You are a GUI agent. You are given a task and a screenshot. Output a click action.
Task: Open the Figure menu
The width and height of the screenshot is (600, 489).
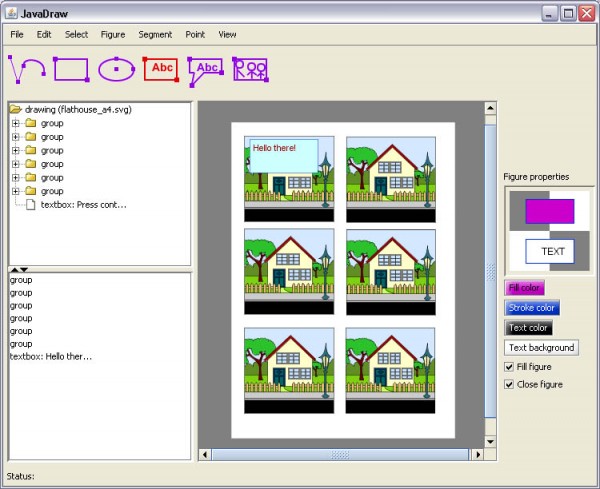point(113,34)
